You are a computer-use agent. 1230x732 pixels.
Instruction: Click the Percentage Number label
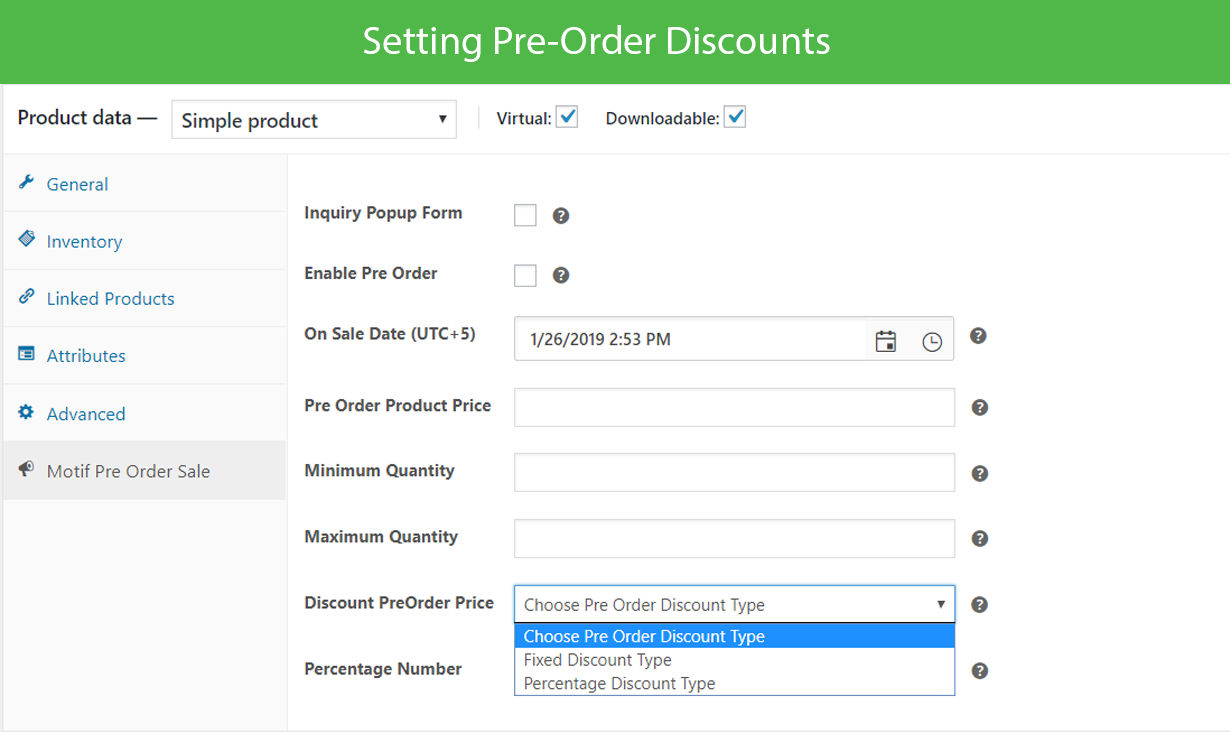coord(383,669)
